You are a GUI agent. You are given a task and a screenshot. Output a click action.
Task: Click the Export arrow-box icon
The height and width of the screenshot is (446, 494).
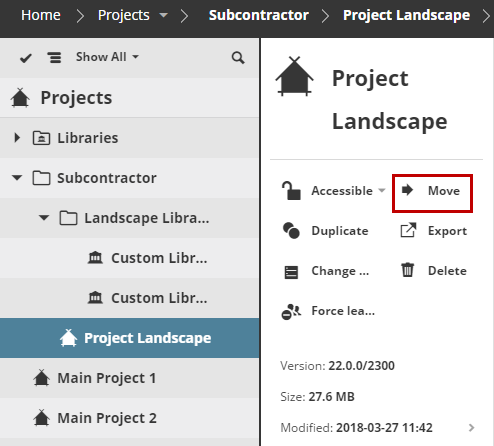click(408, 230)
